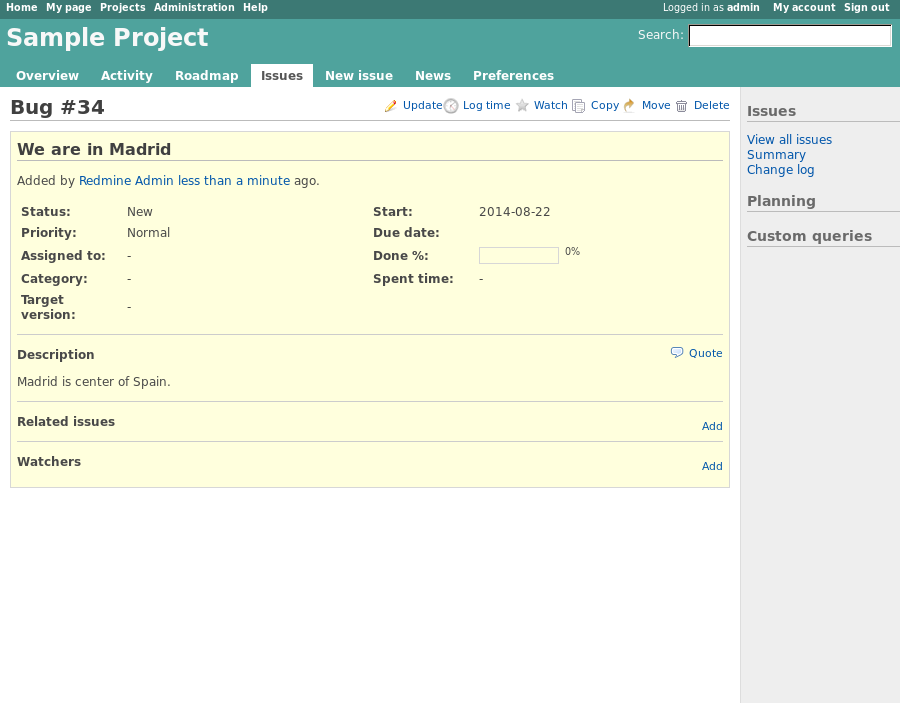Open Administration in top menu
The width and height of the screenshot is (900, 703).
[x=194, y=7]
